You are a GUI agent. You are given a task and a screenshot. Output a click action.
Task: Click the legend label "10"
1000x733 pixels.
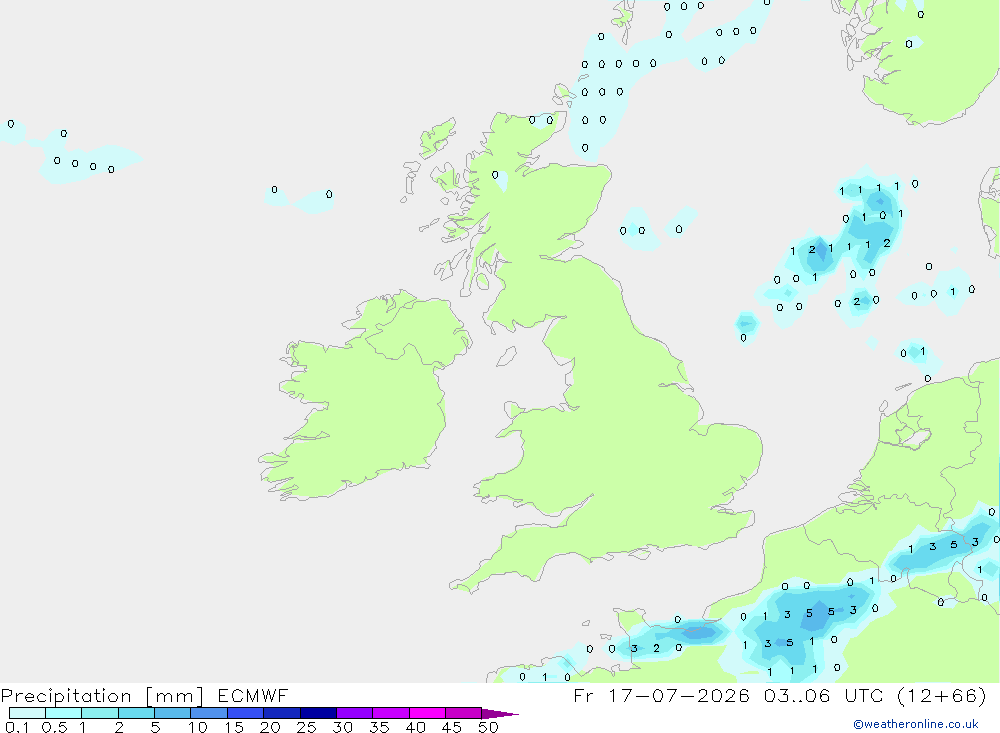pos(198,727)
